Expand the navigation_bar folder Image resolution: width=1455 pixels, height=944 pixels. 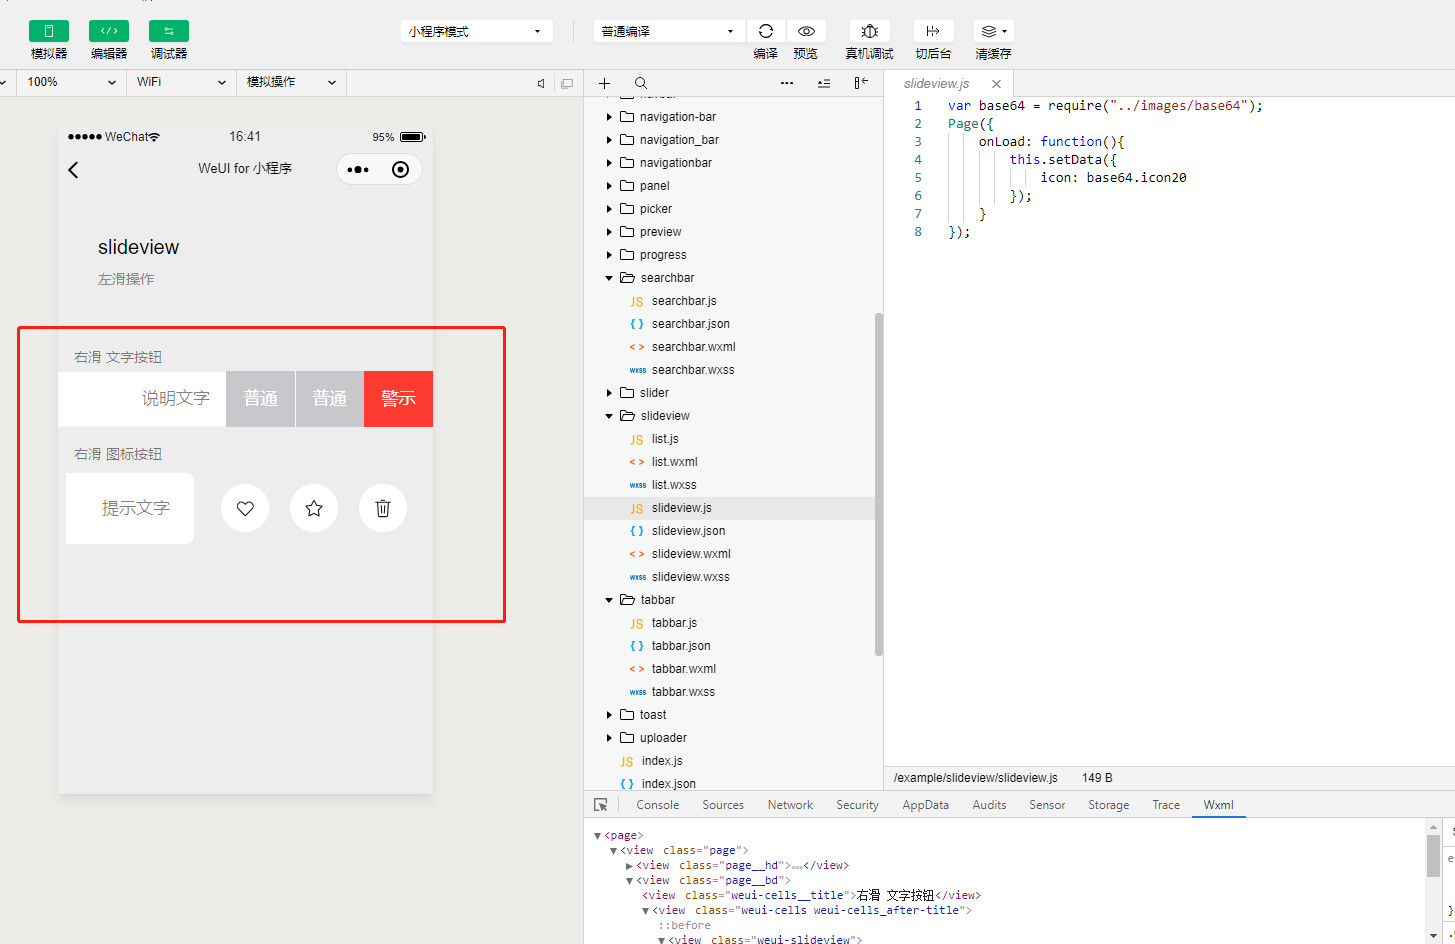click(x=609, y=140)
